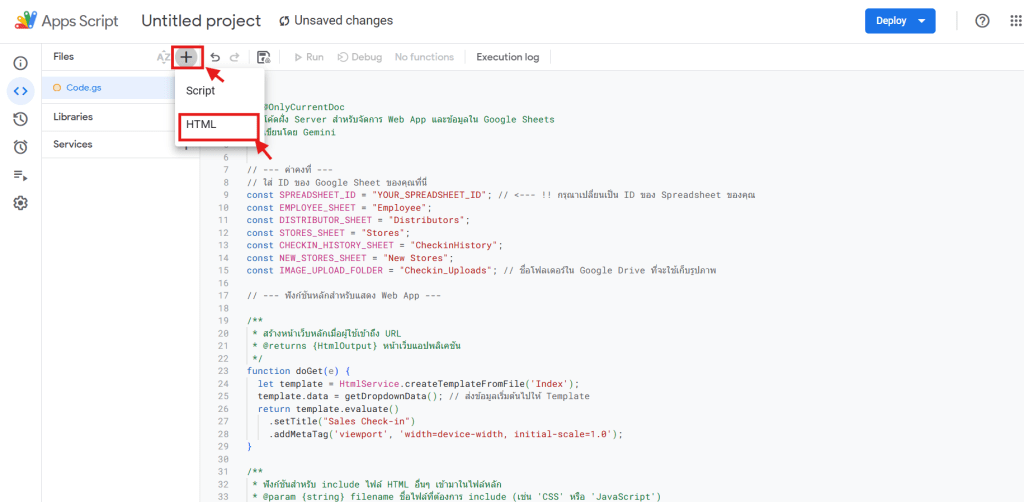Viewport: 1024px width, 502px height.
Task: Rename project by clicking Untitled project title
Action: pos(201,21)
